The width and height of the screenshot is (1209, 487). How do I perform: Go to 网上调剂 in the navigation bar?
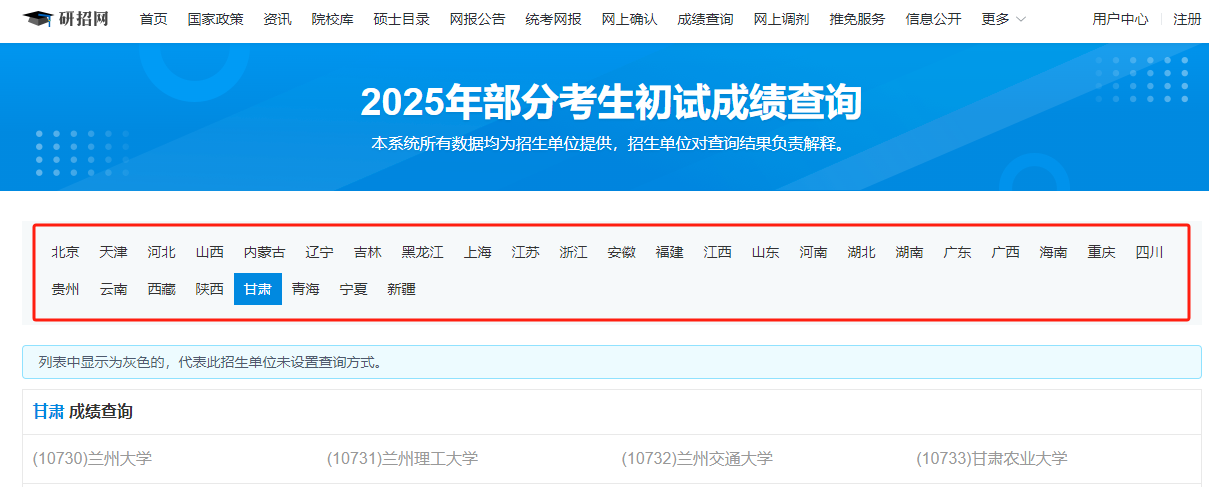(781, 19)
